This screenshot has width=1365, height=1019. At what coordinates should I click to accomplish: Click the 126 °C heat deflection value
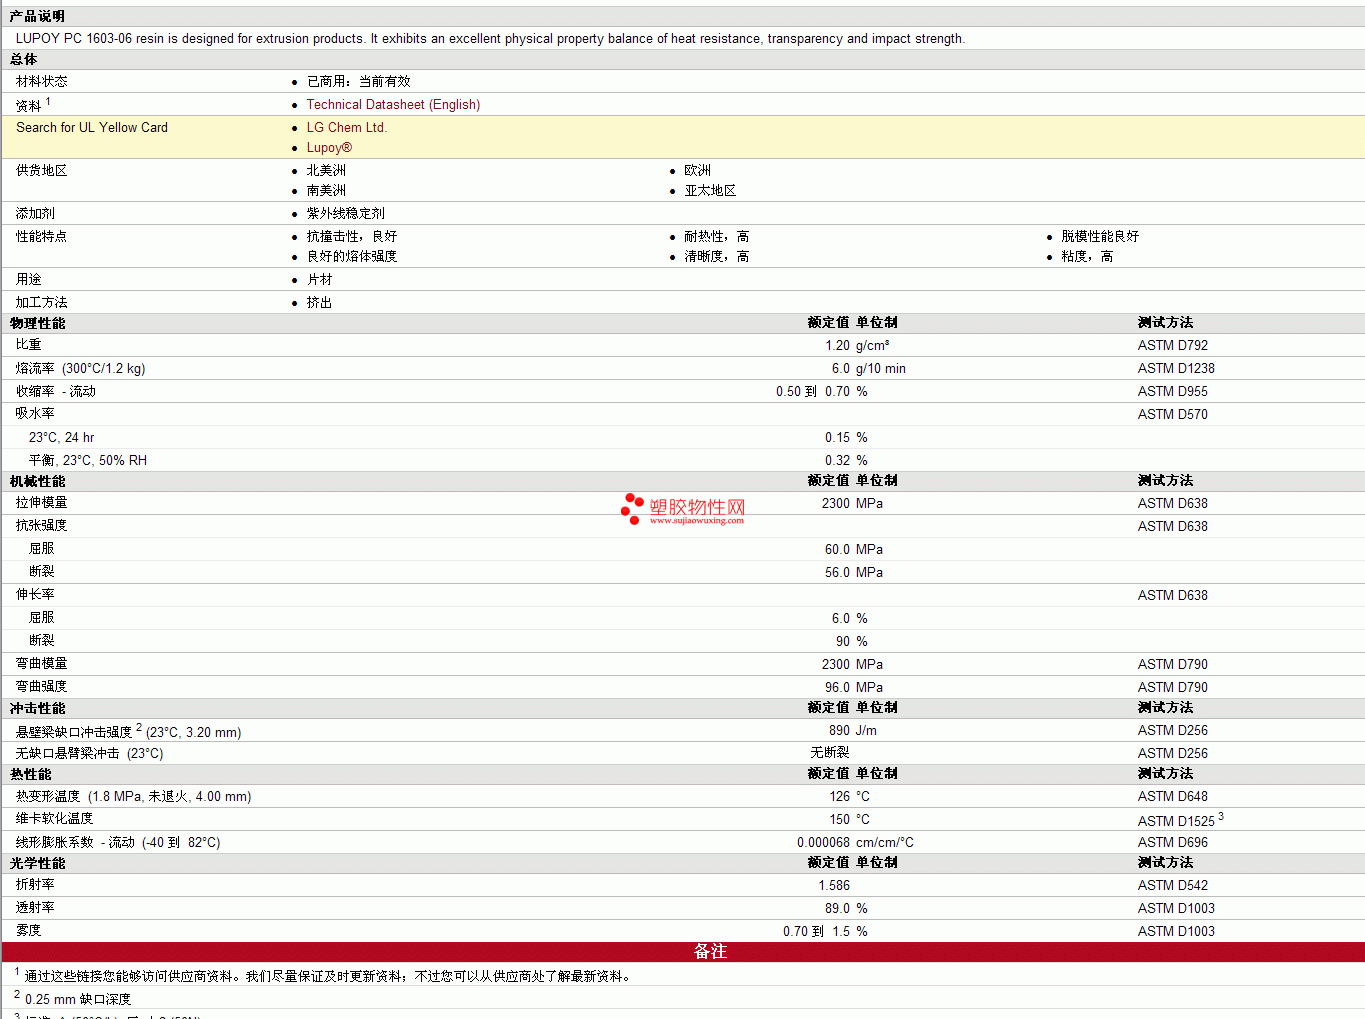tap(849, 796)
